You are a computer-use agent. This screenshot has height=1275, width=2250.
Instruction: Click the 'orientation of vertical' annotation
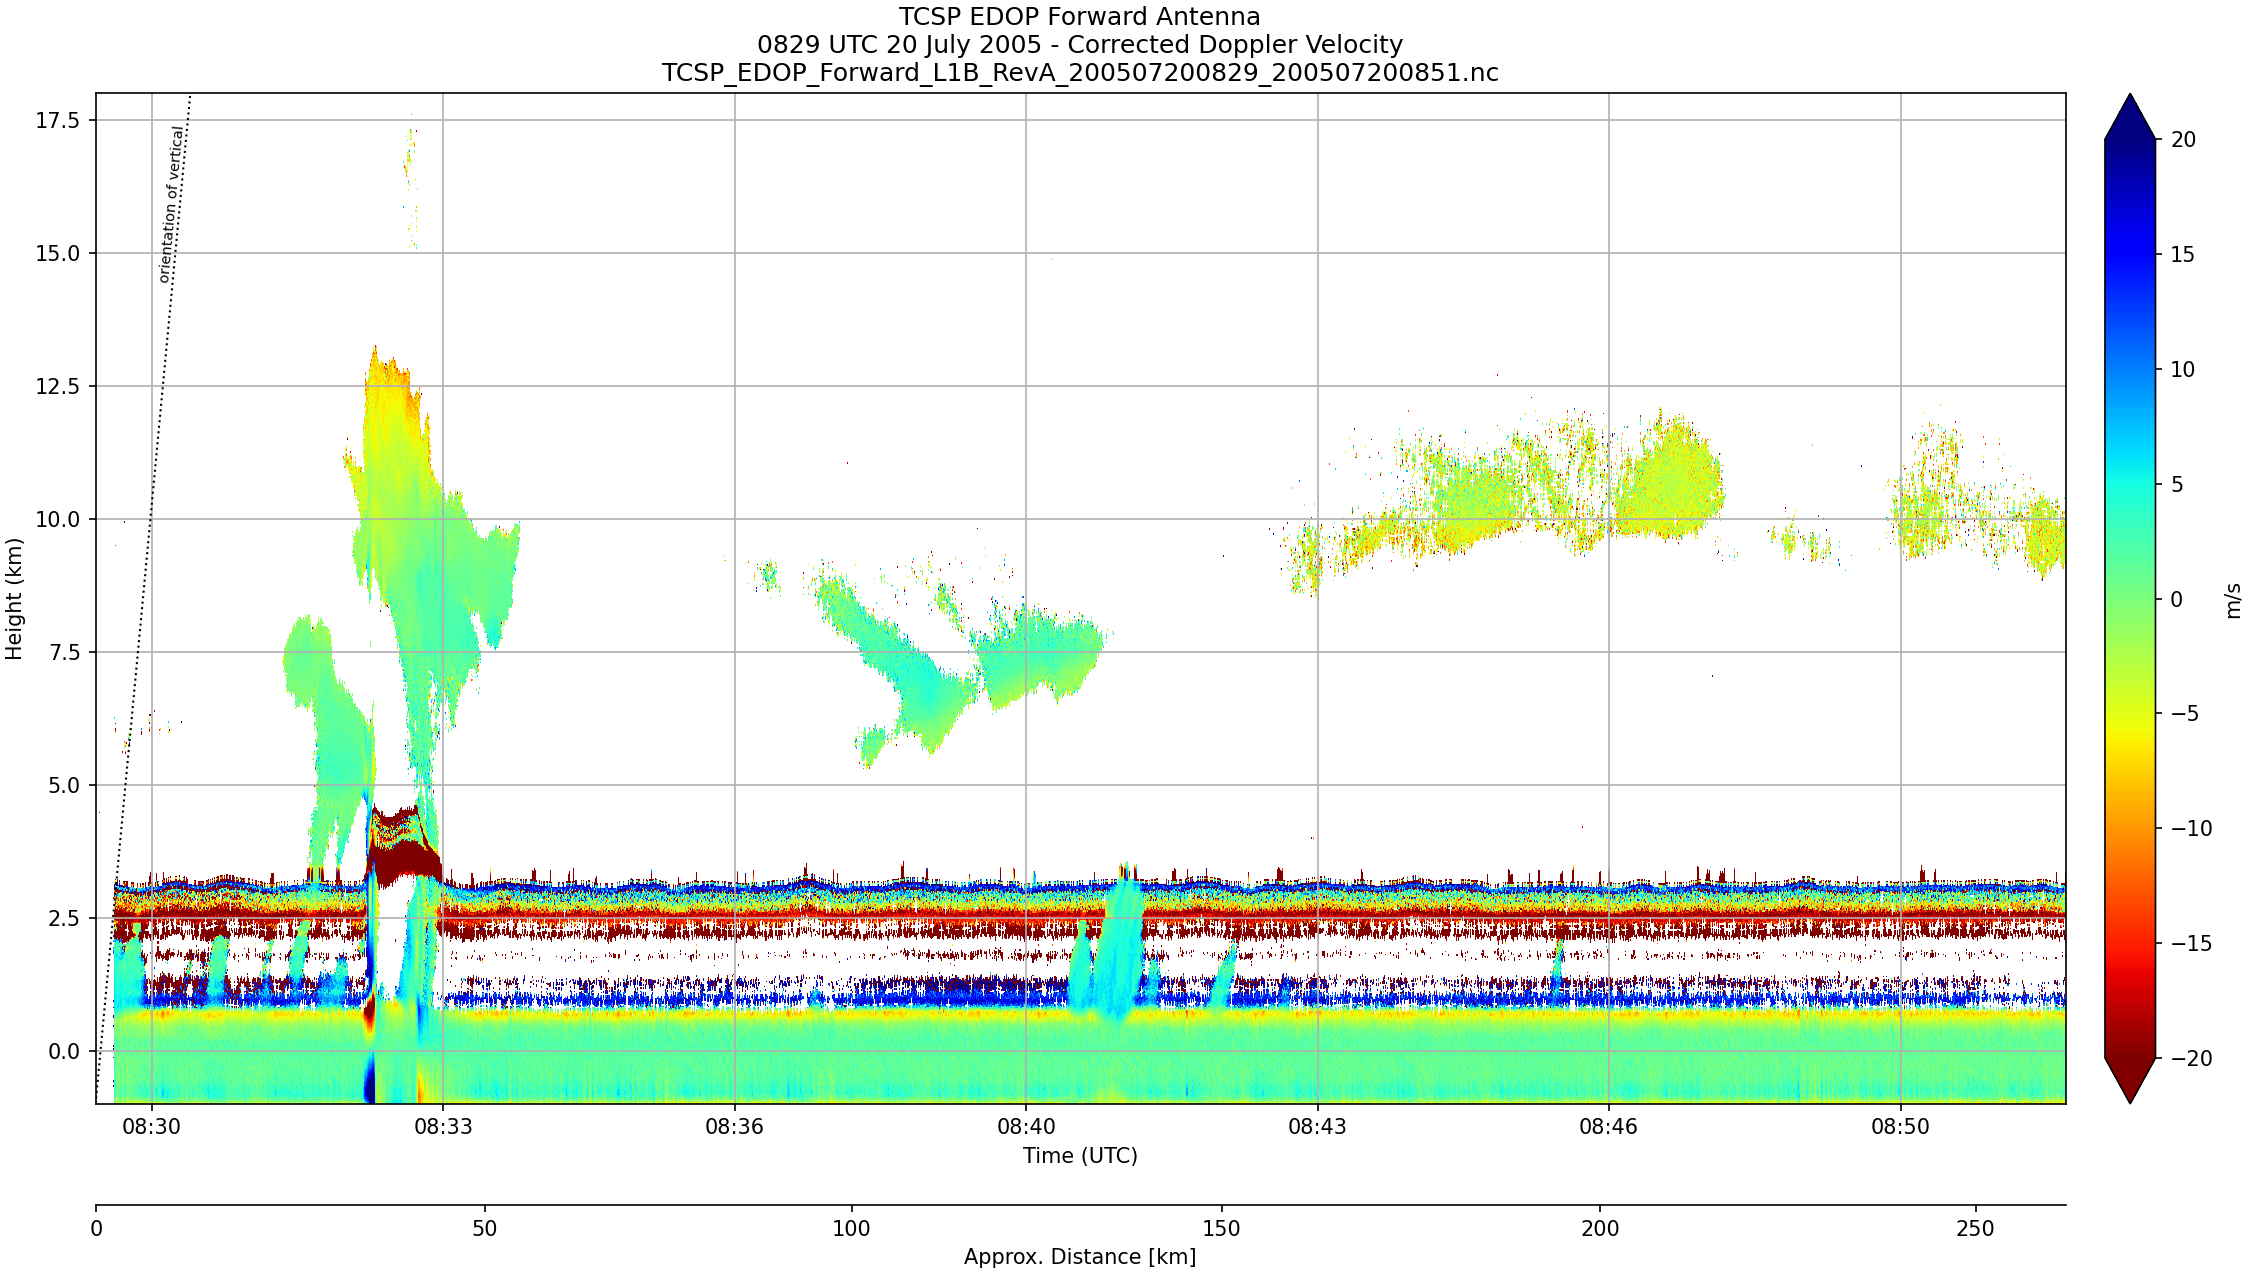[x=172, y=205]
